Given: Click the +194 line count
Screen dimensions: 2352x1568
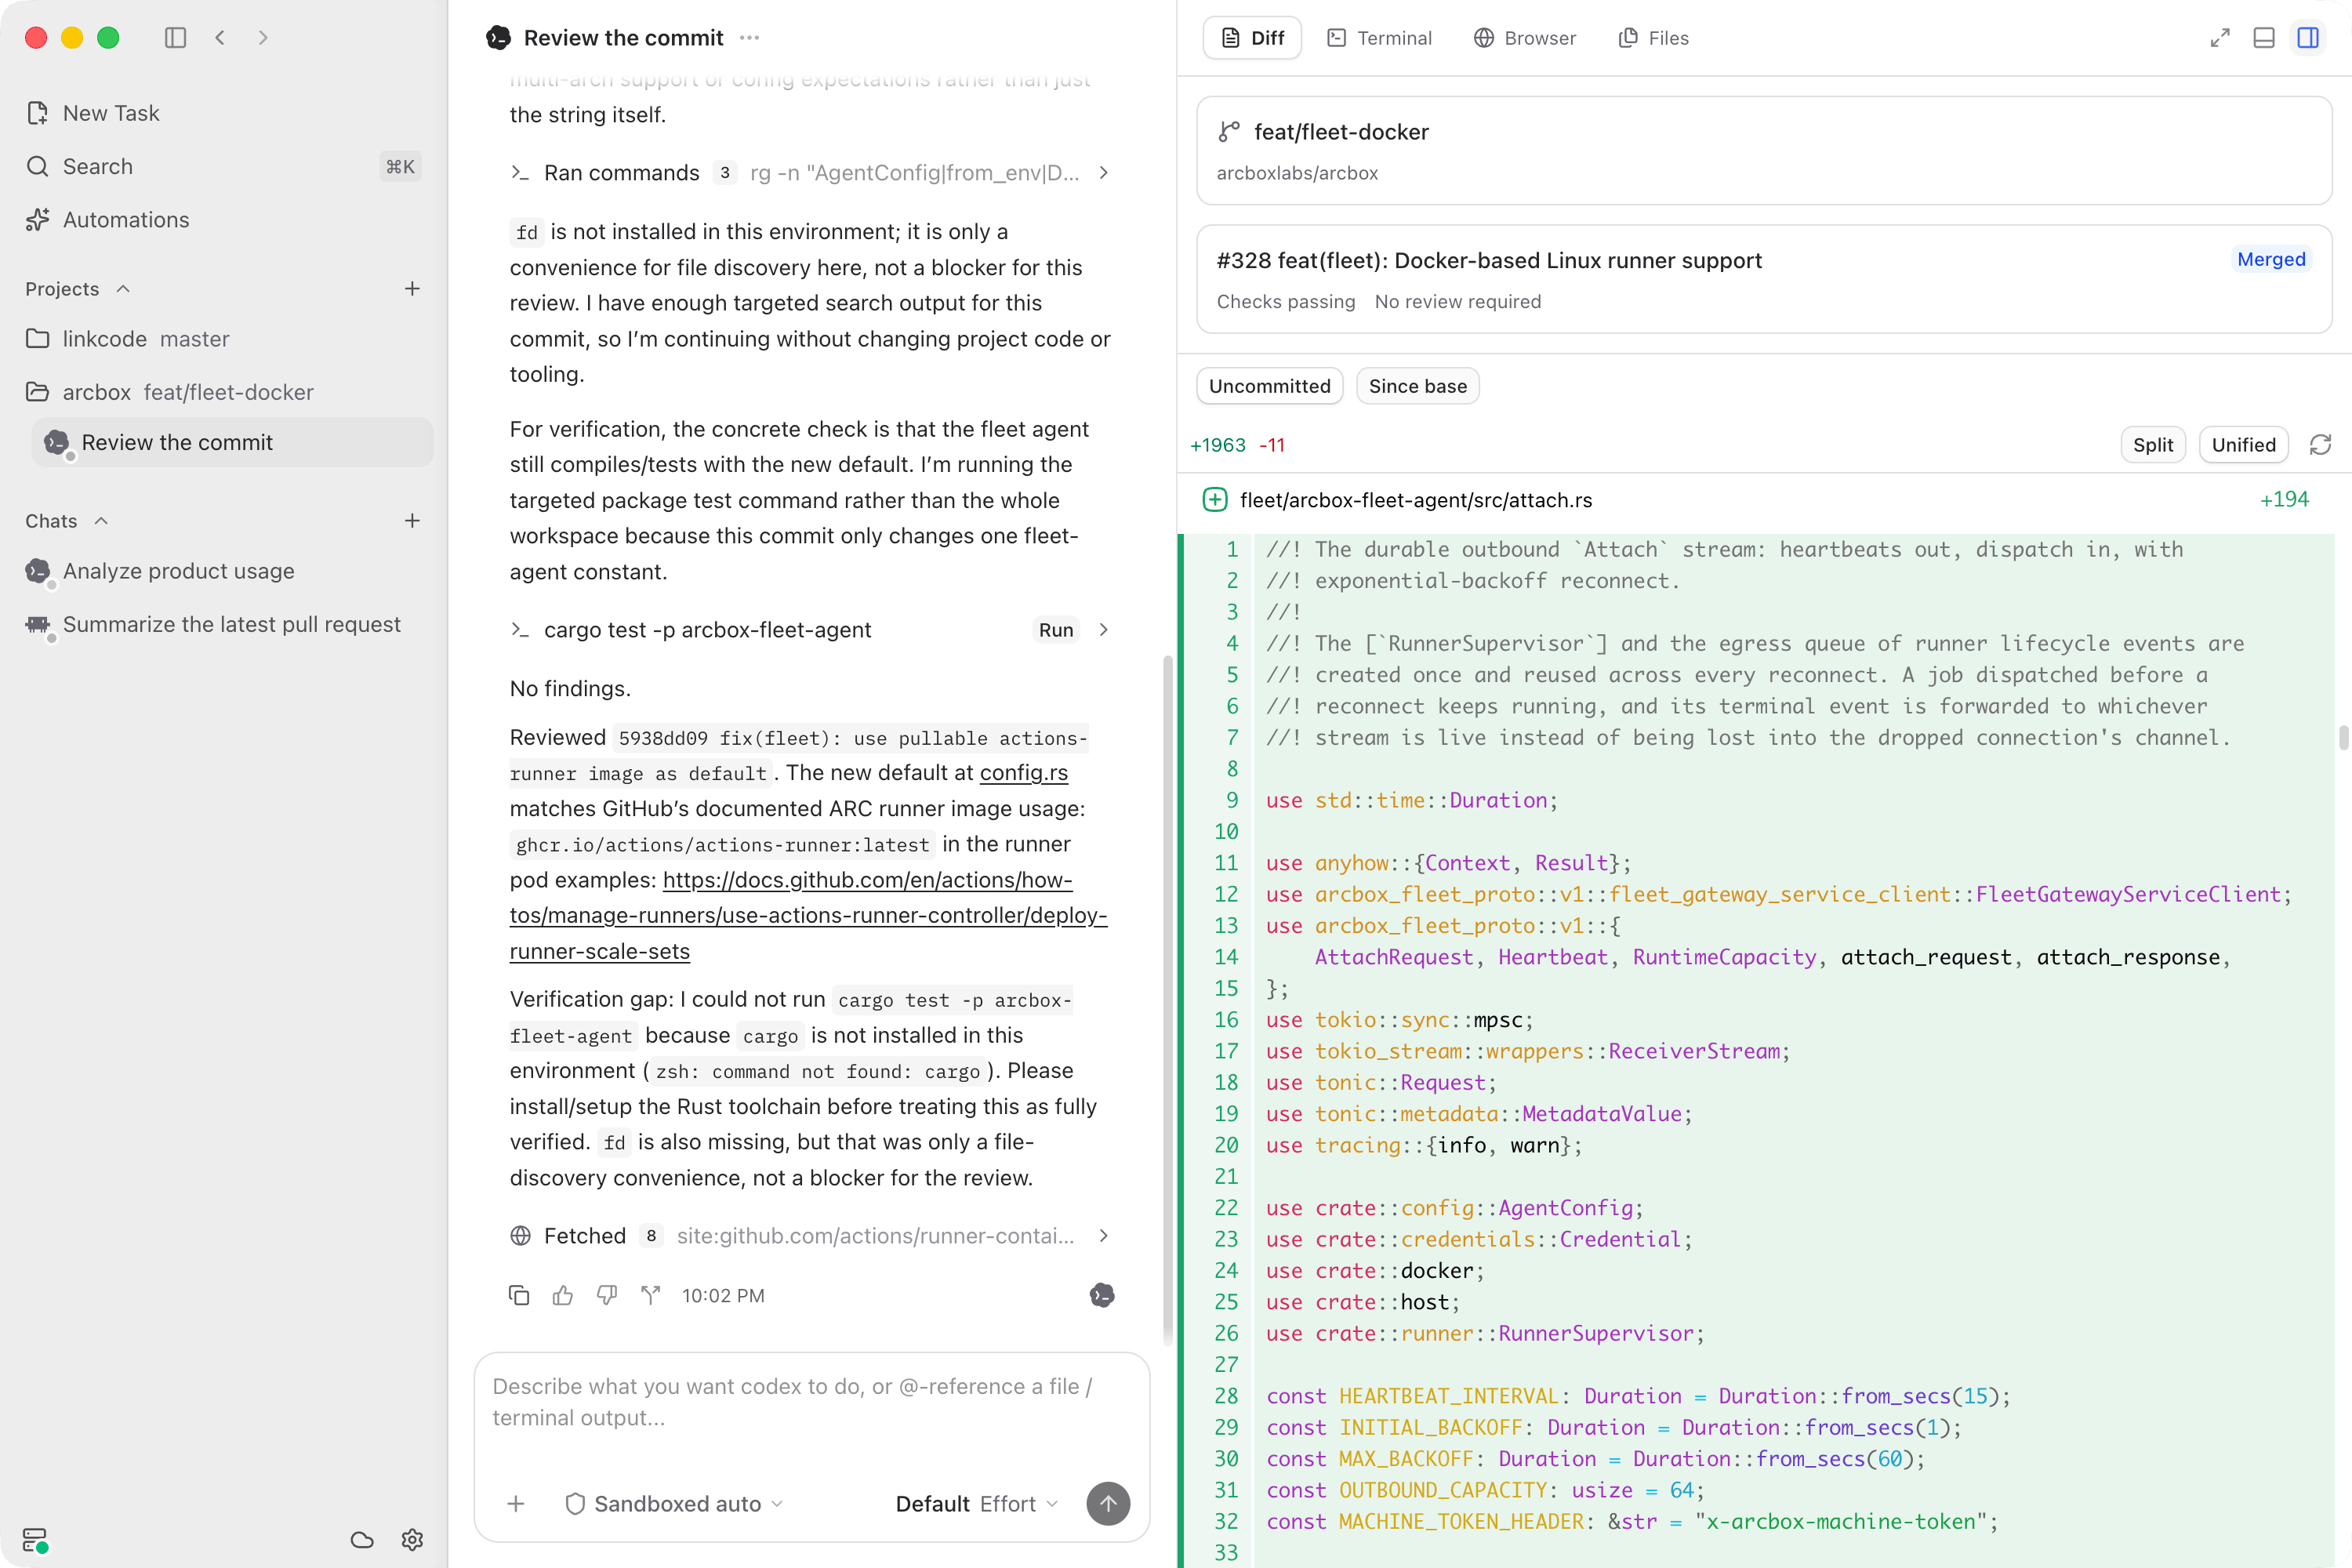Looking at the screenshot, I should pos(2284,500).
